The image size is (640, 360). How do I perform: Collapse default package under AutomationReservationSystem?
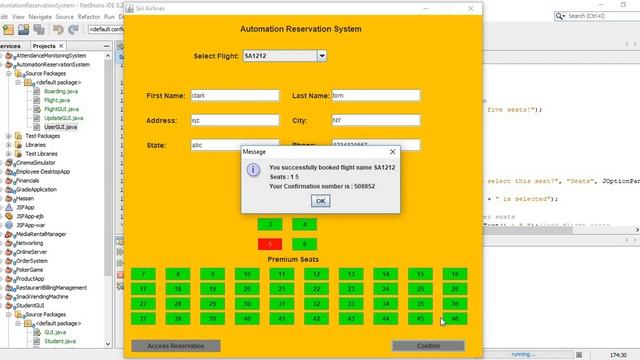[18, 82]
